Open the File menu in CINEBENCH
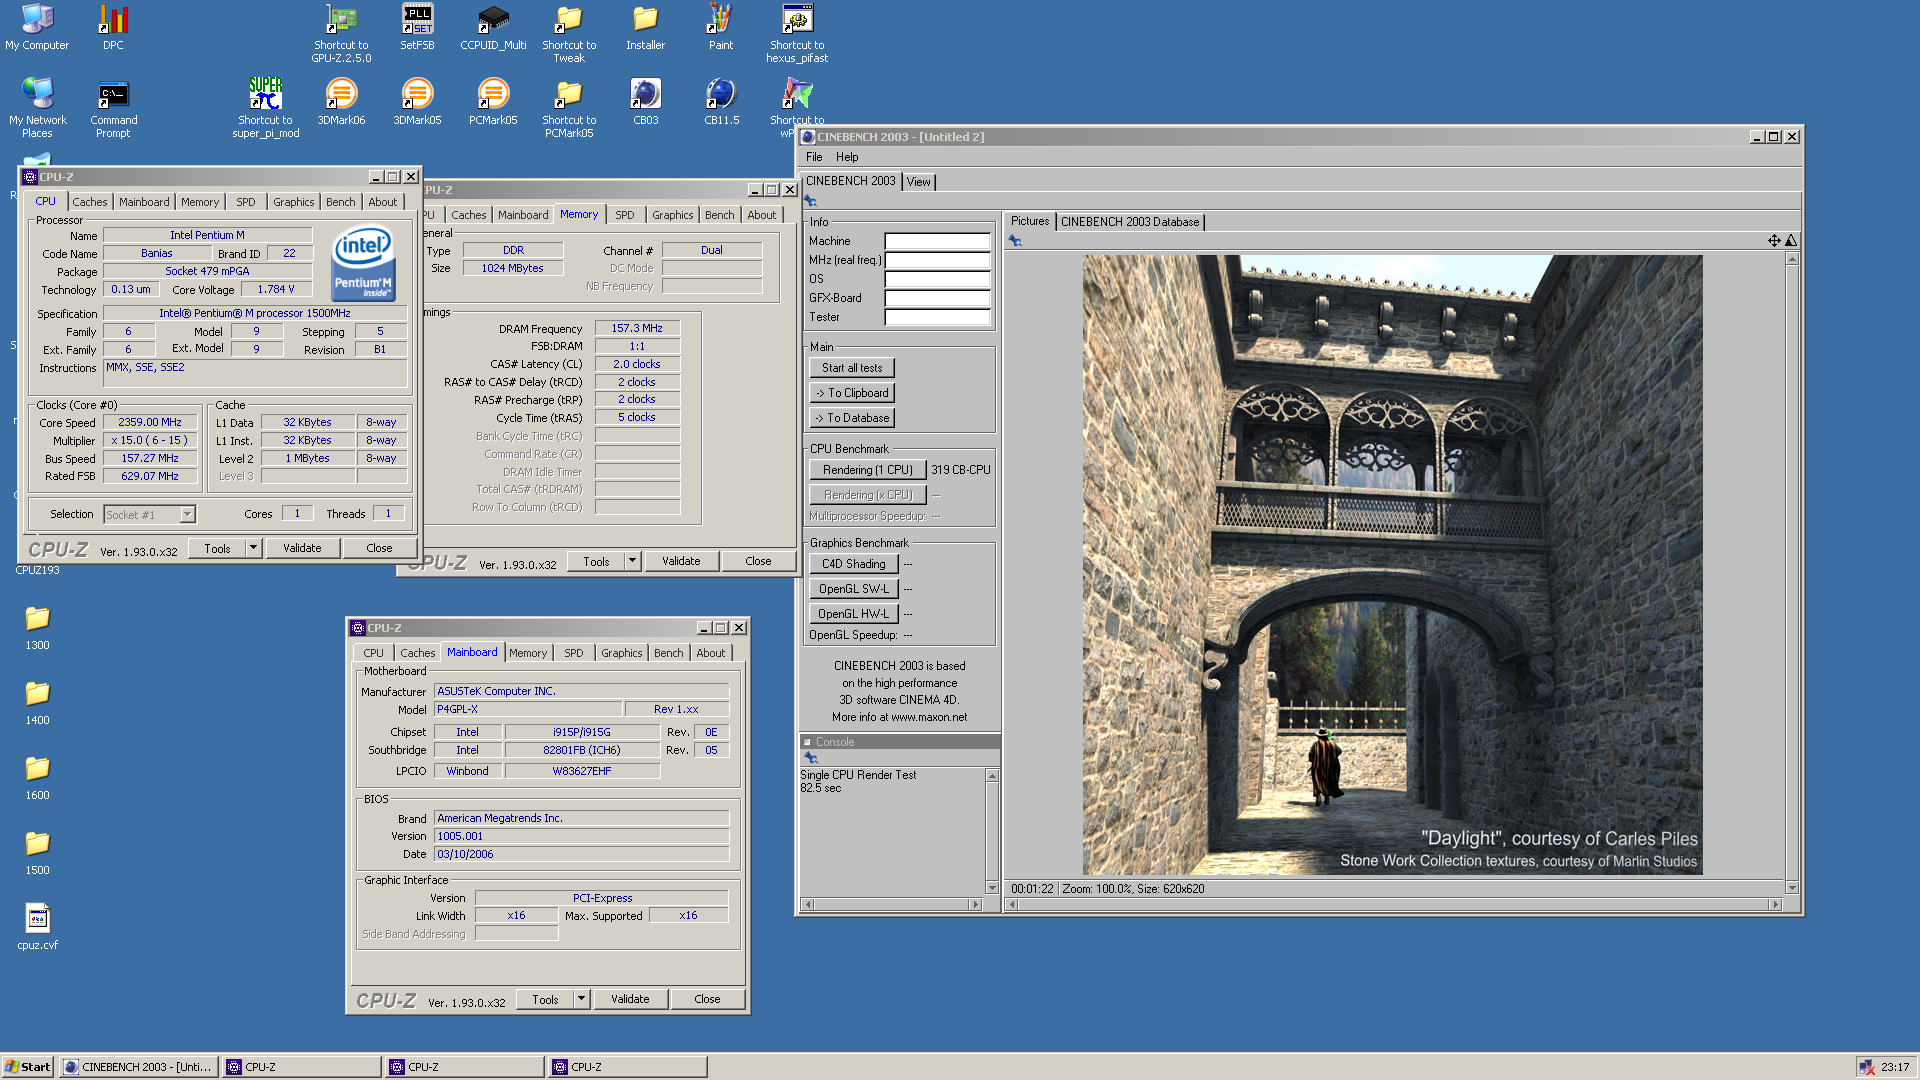 coord(814,157)
